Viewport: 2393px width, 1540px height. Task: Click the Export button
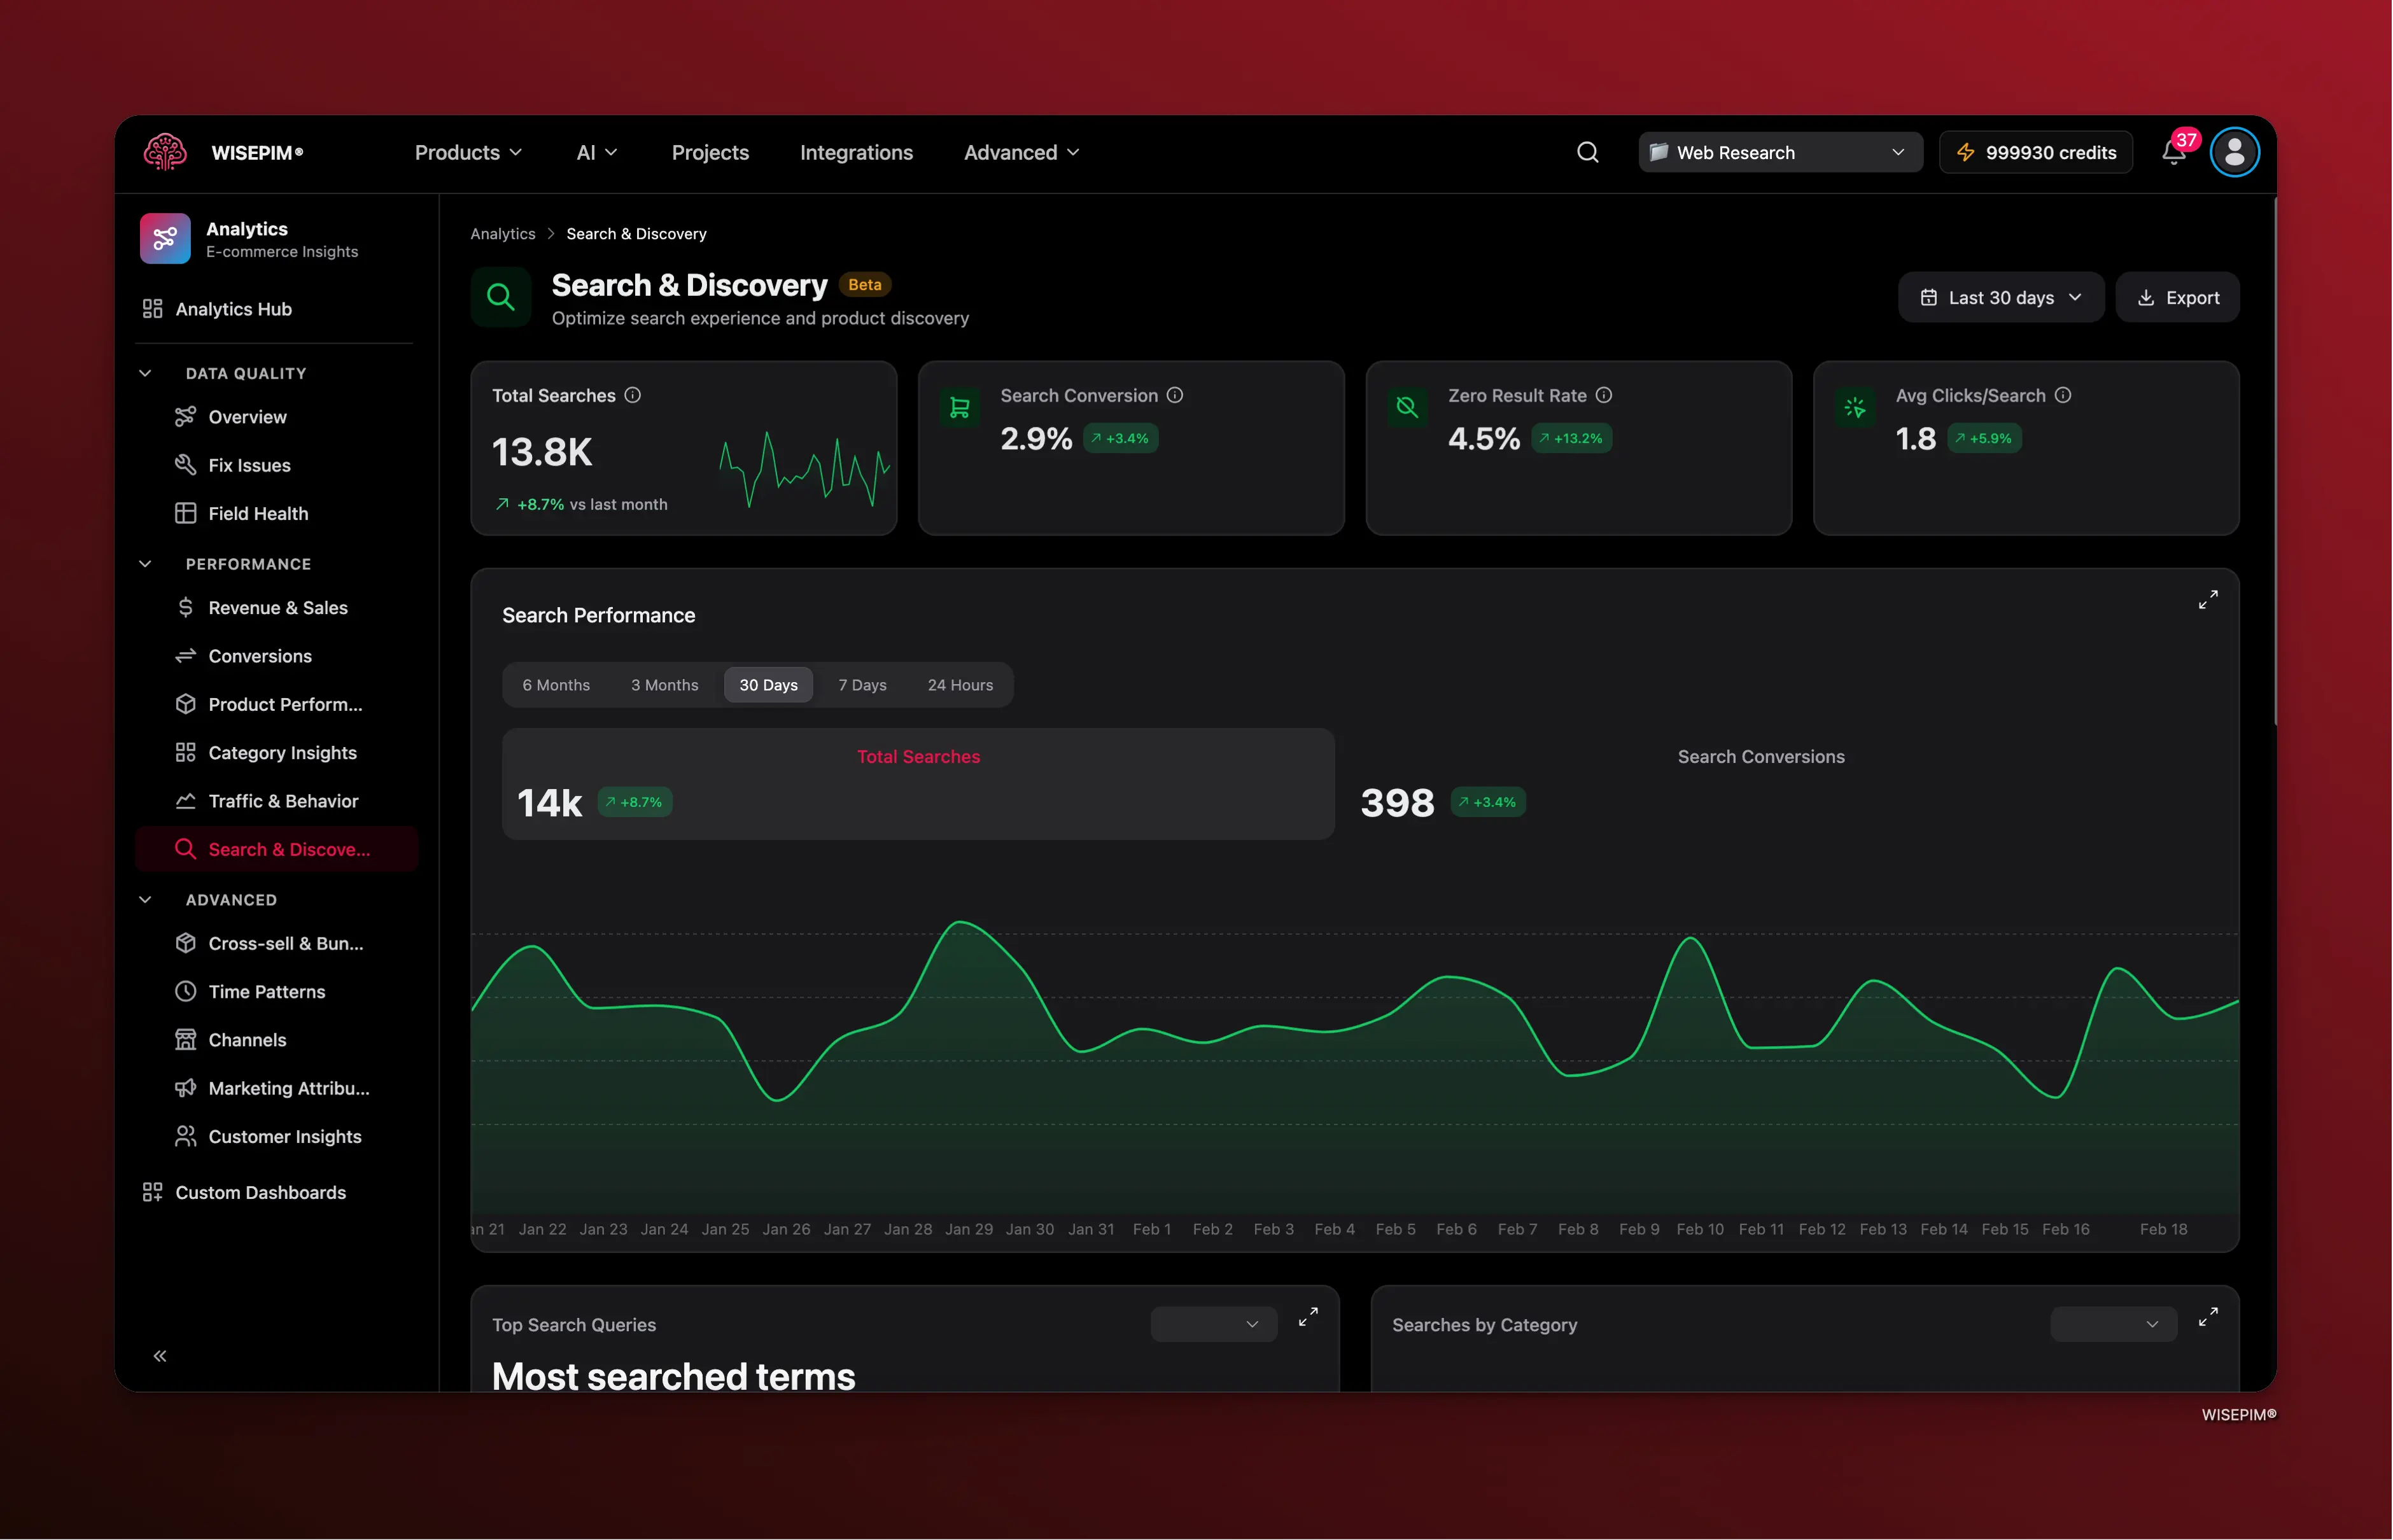pos(2178,297)
